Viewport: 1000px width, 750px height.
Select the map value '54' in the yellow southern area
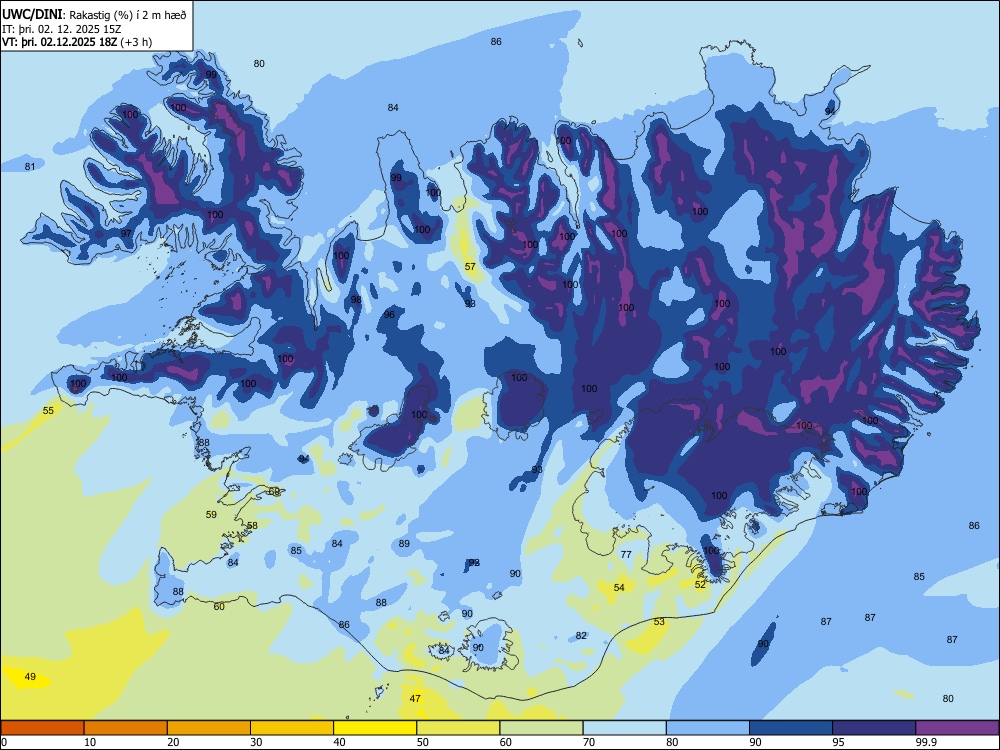coord(619,587)
